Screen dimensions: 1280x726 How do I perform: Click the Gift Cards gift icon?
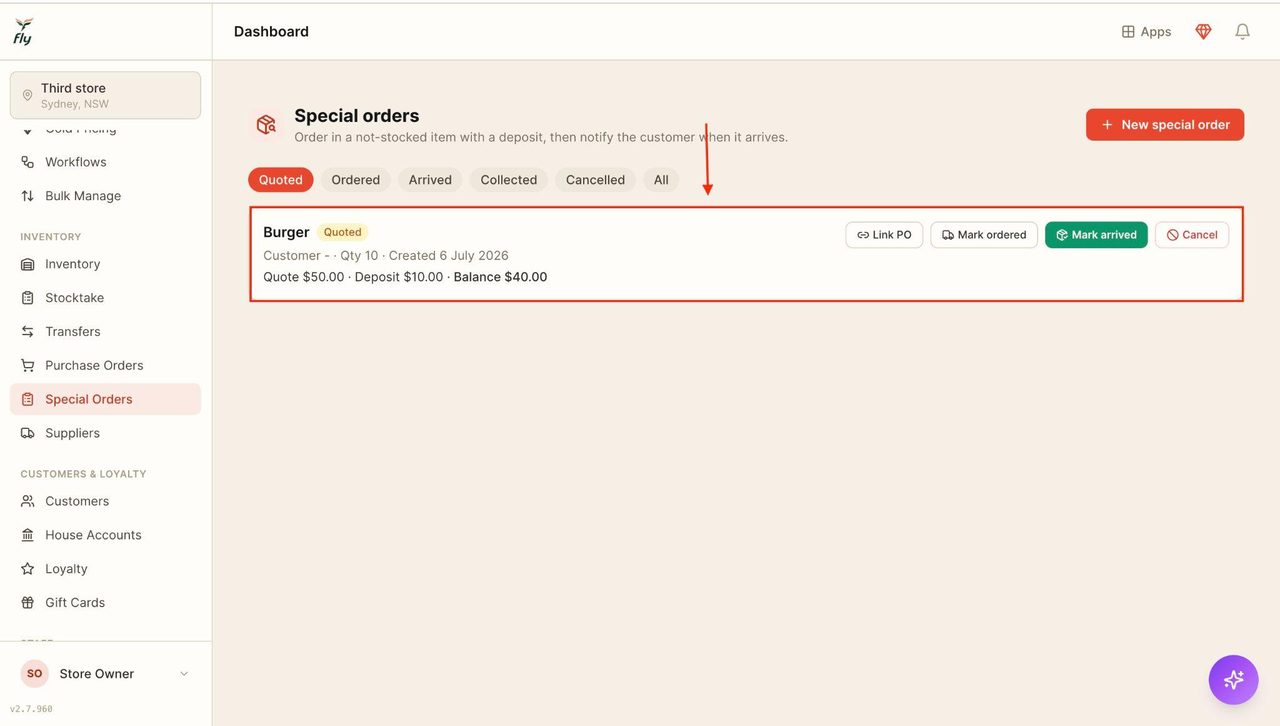[x=27, y=603]
